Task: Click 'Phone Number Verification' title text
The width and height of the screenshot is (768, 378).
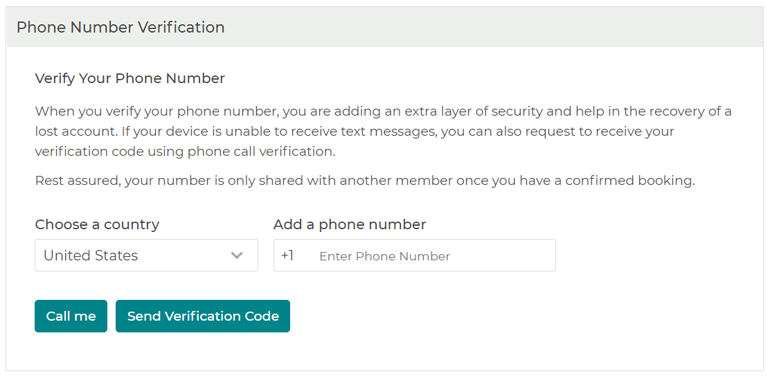Action: [120, 27]
